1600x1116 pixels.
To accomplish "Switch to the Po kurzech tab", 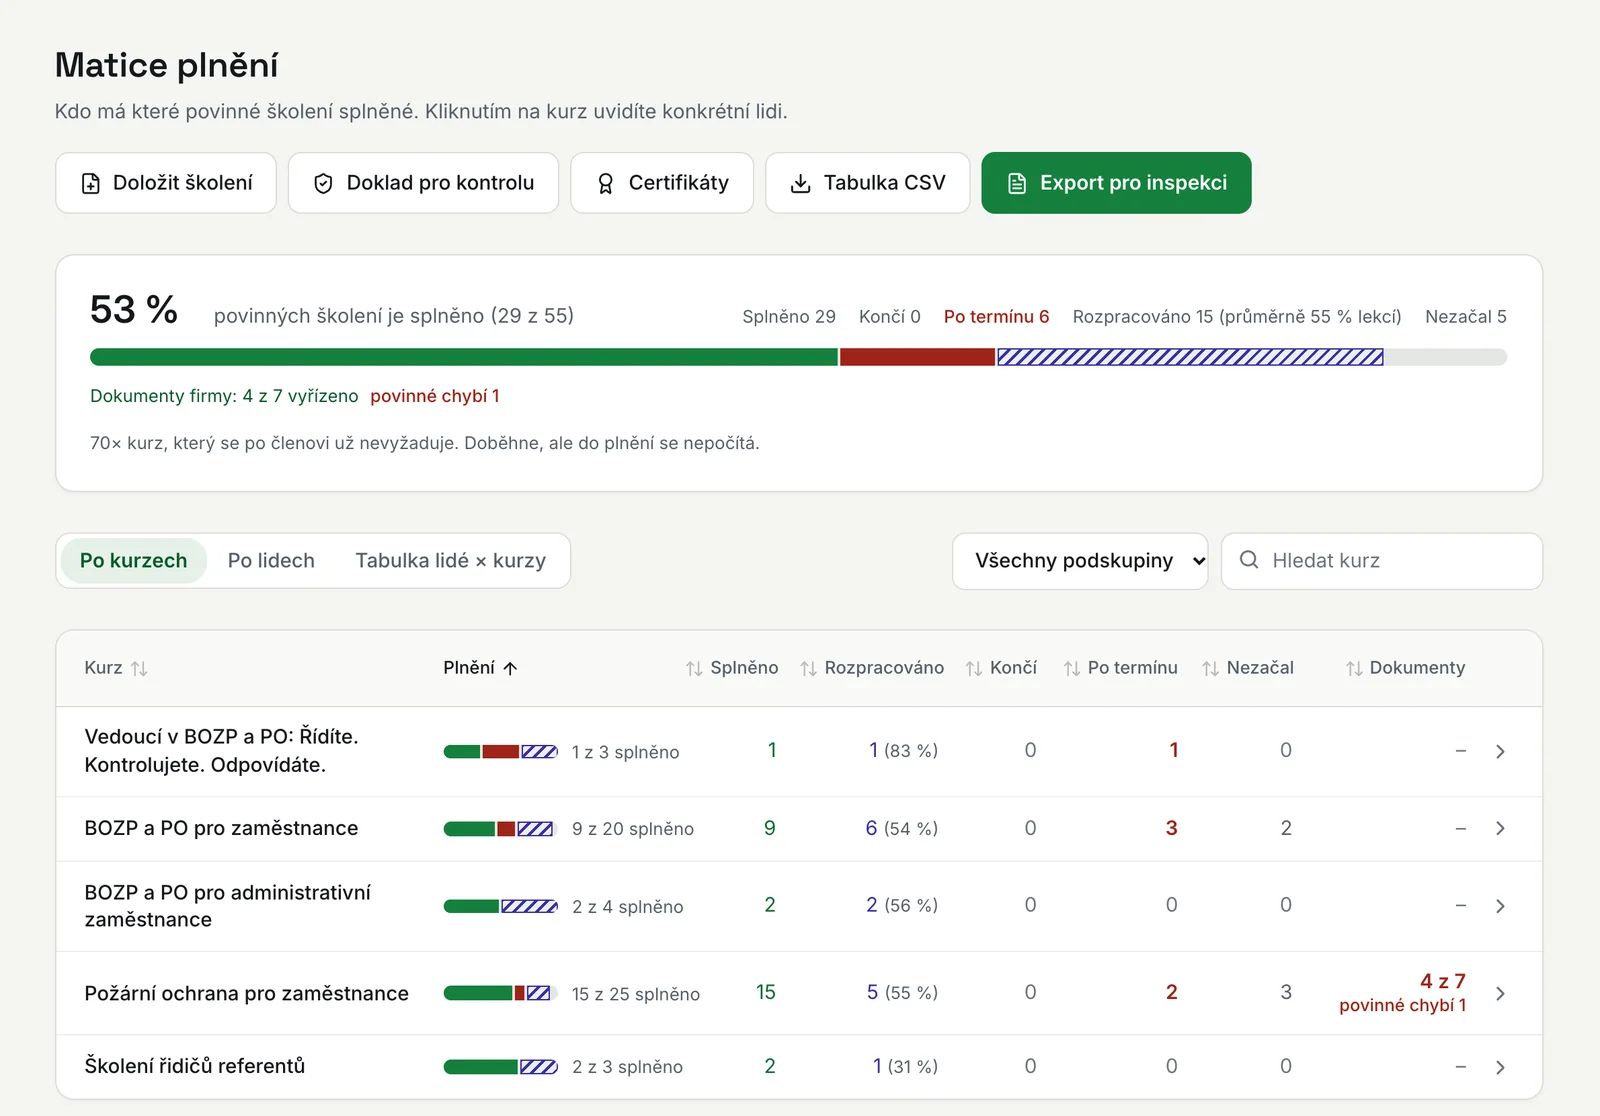I will click(x=134, y=561).
